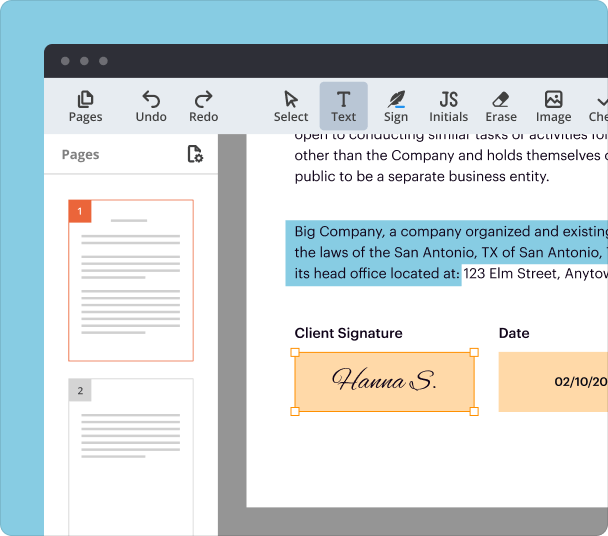The width and height of the screenshot is (608, 536).
Task: Open page 2 thumbnail
Action: point(131,455)
